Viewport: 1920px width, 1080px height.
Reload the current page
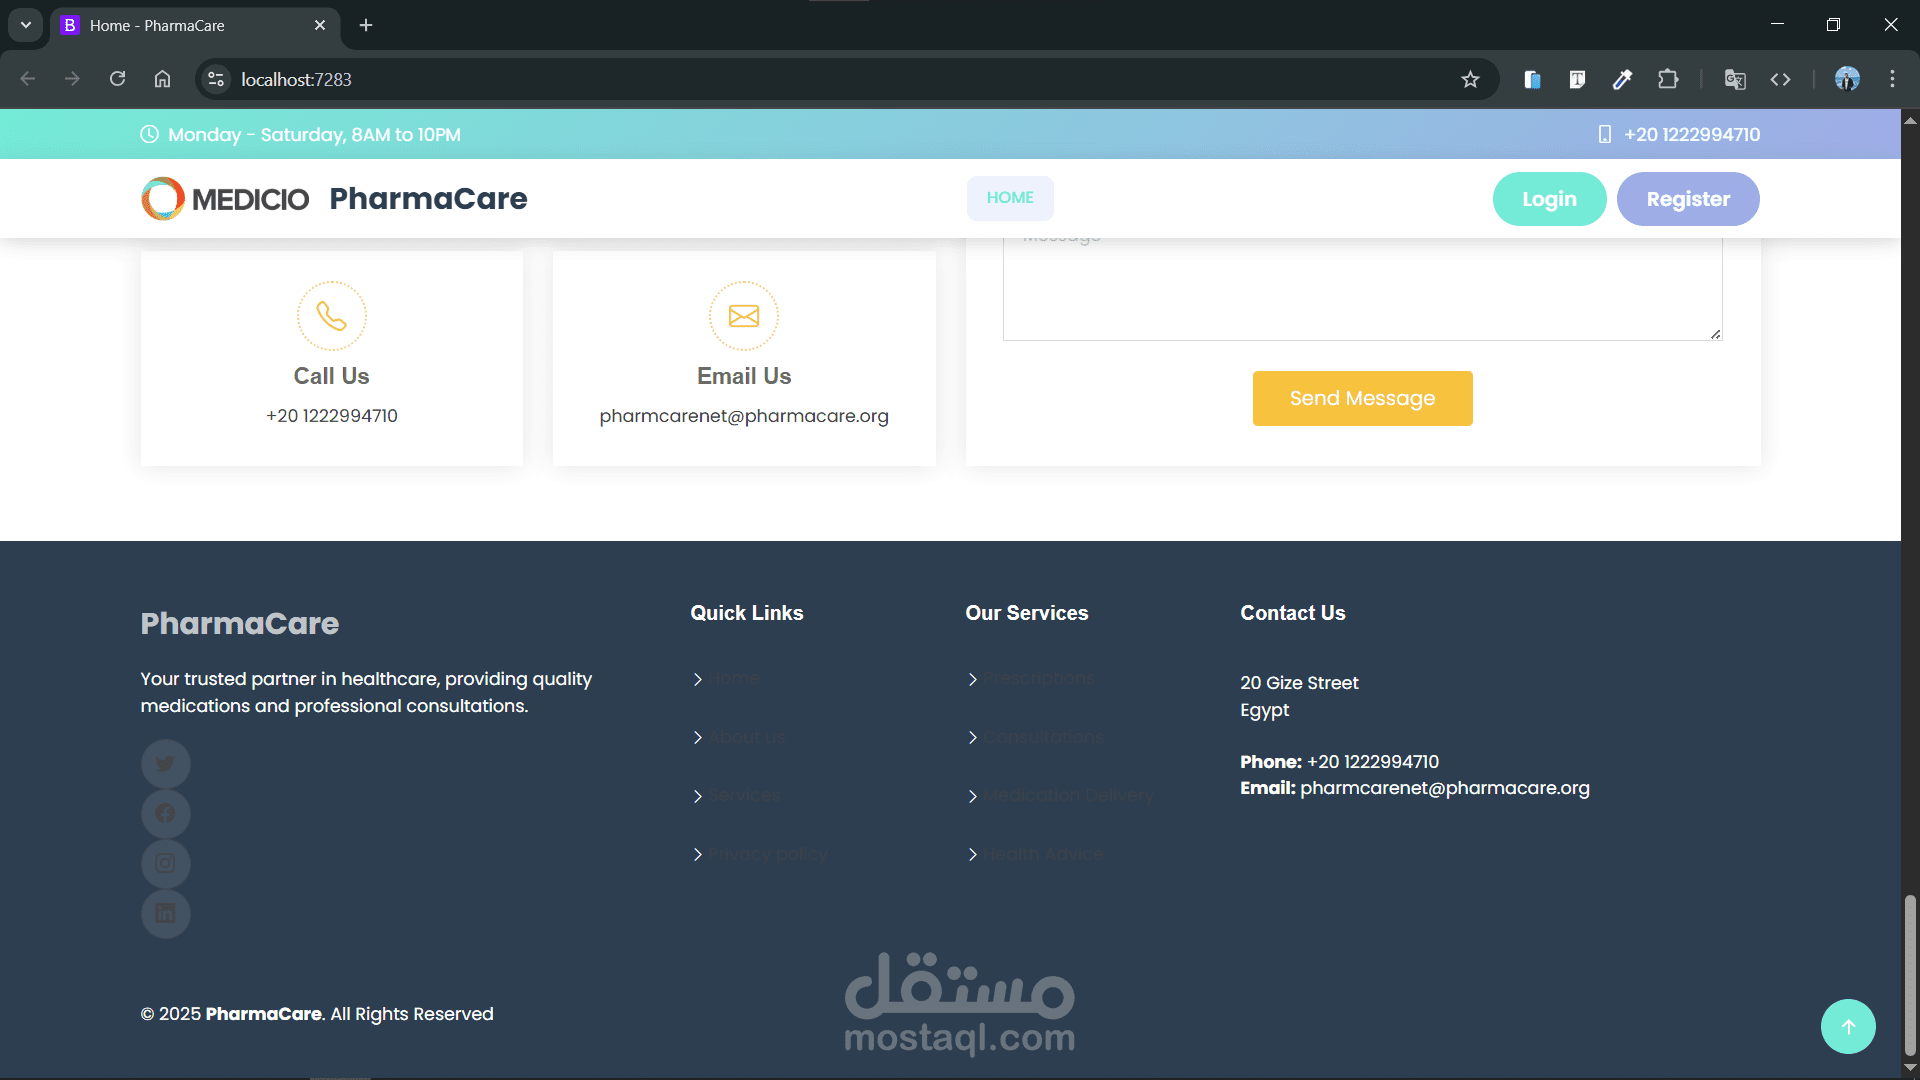click(x=117, y=79)
